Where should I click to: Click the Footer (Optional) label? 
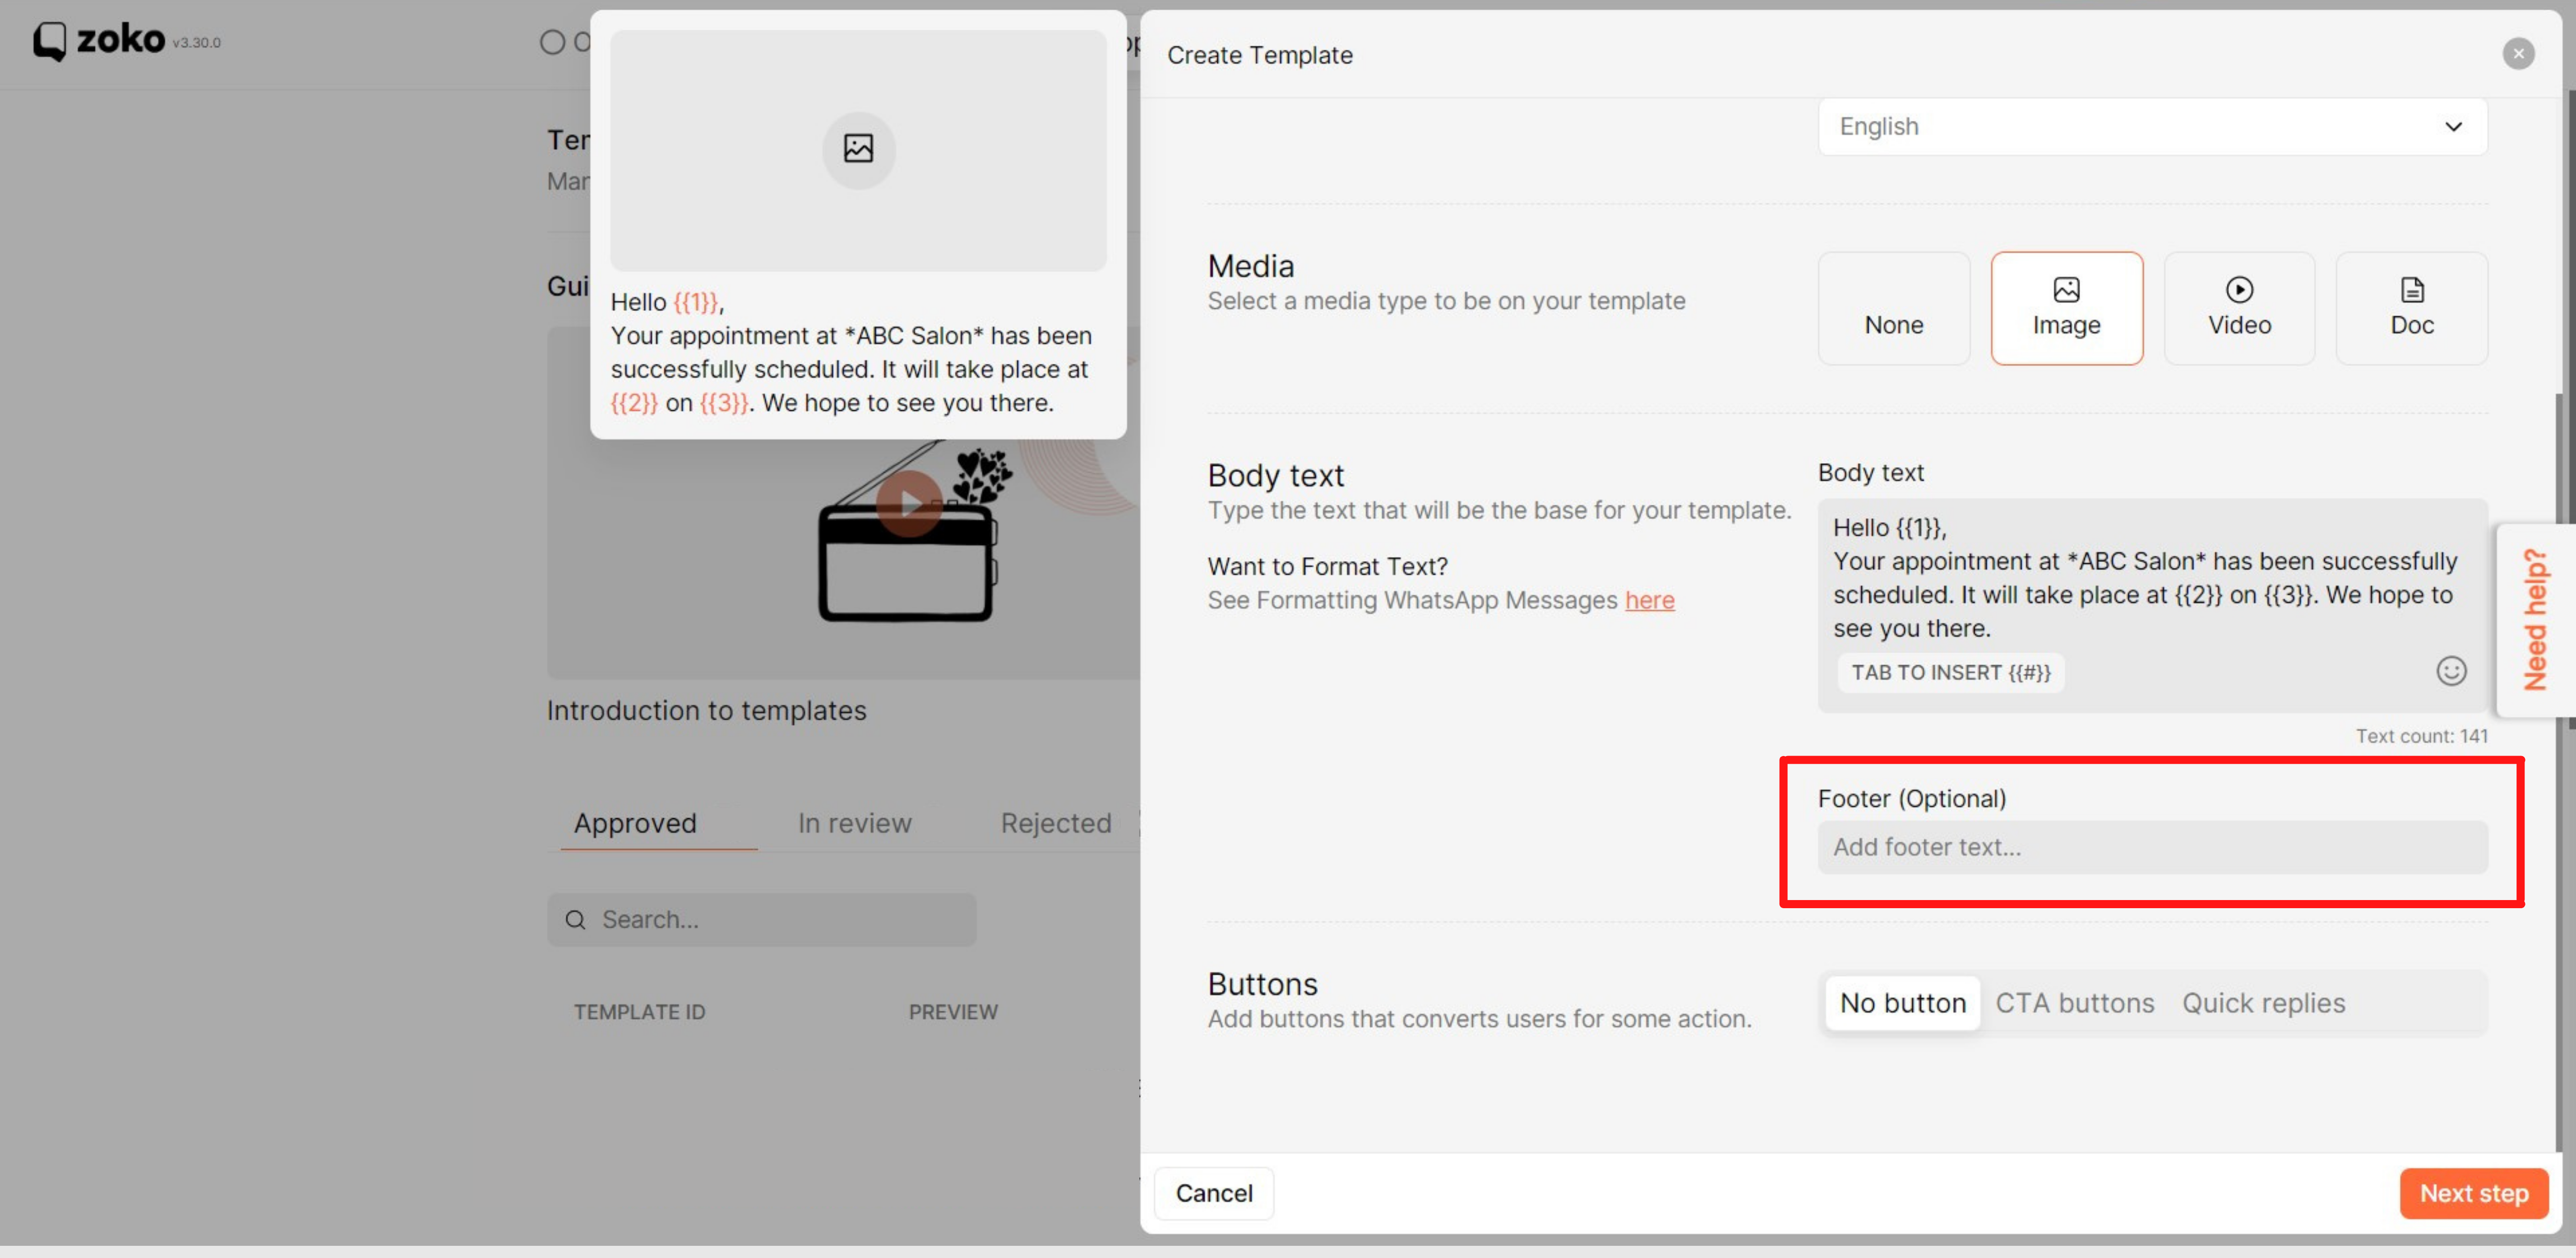click(x=1911, y=798)
